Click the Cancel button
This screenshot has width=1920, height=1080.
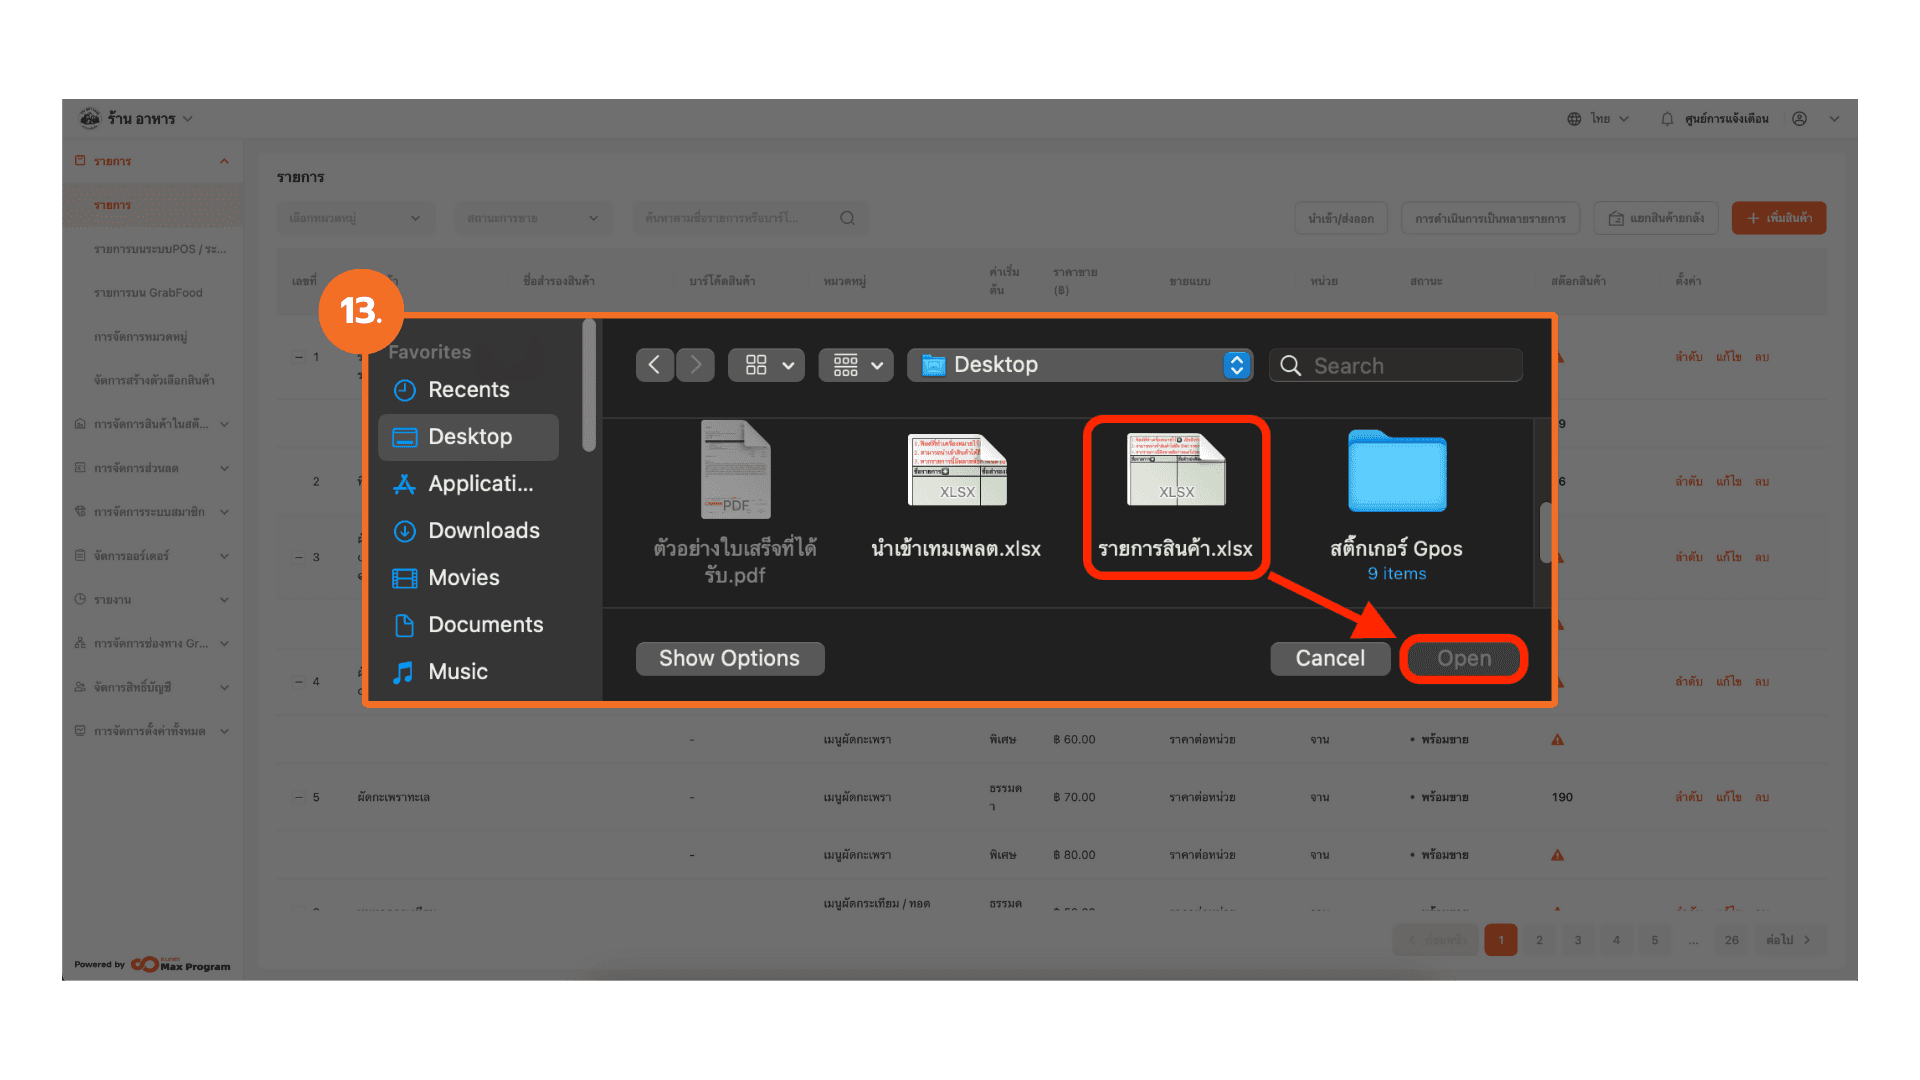pos(1329,659)
